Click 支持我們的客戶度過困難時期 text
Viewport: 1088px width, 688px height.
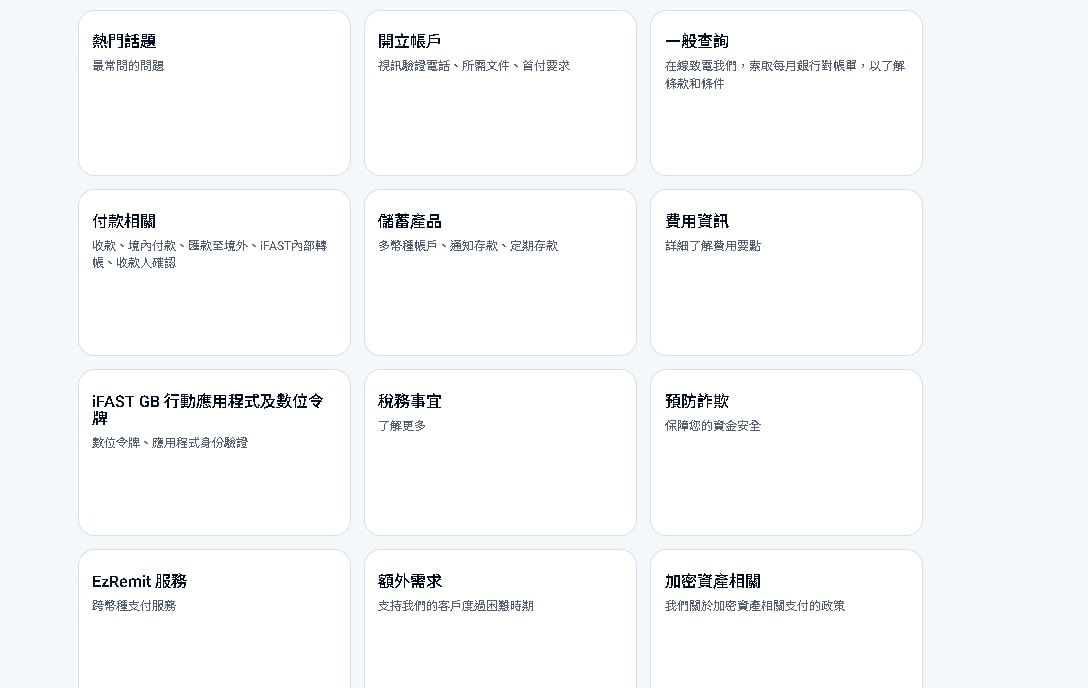click(x=456, y=606)
